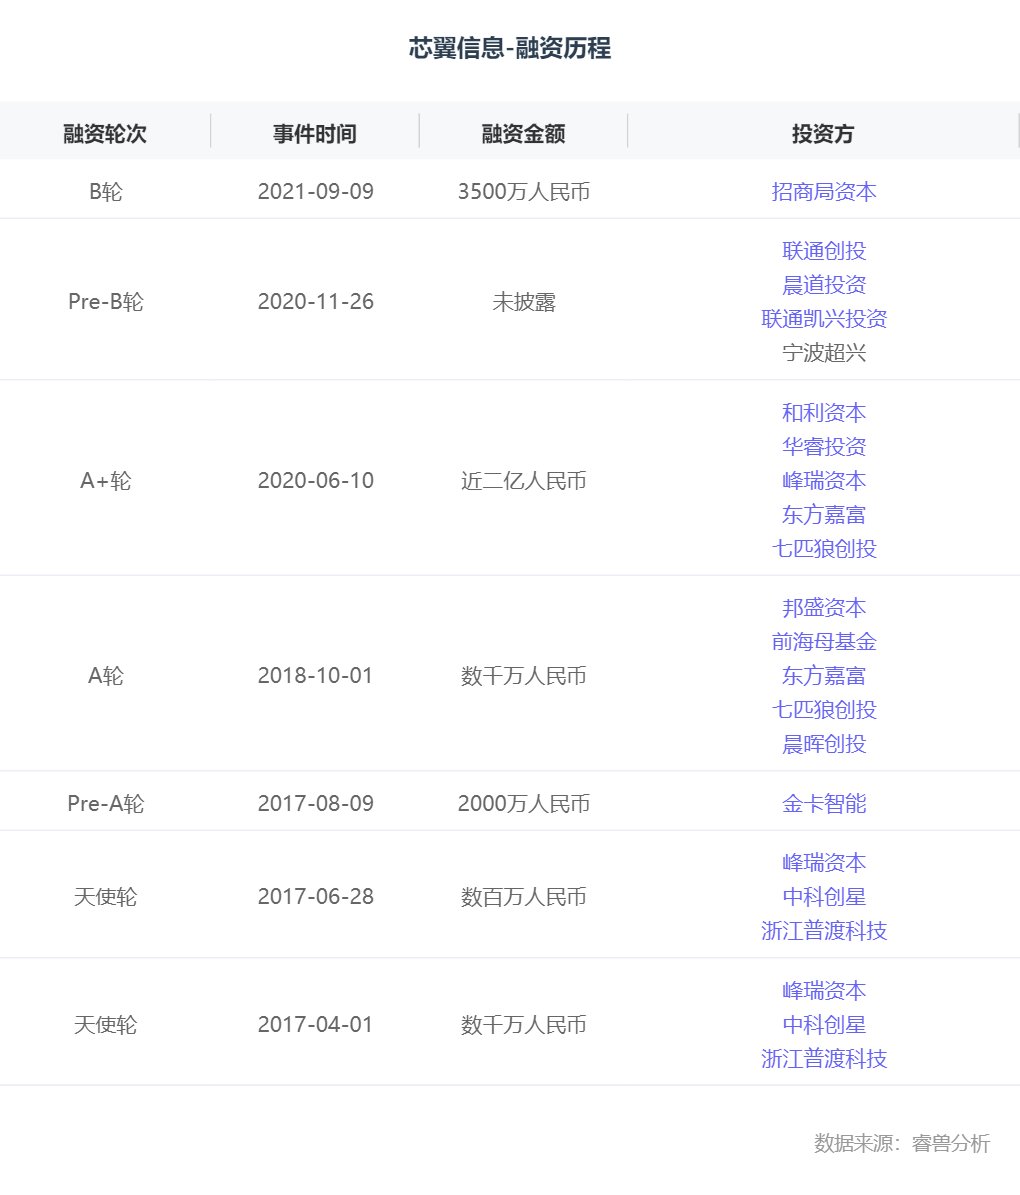The width and height of the screenshot is (1020, 1195).
Task: Click the date 2020-06-10
Action: coord(316,481)
